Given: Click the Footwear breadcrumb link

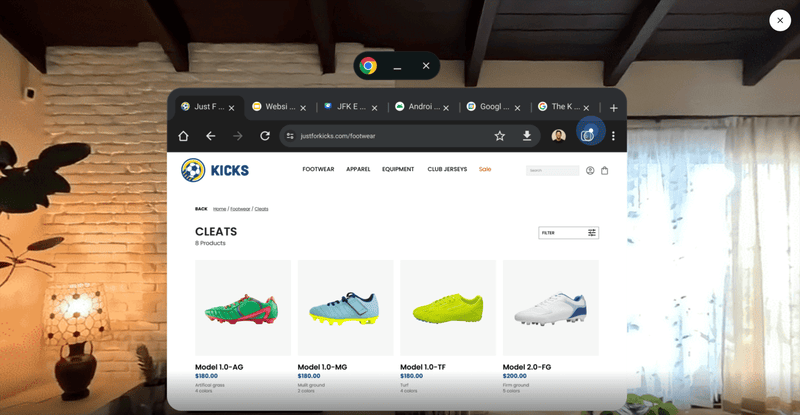Looking at the screenshot, I should click(240, 209).
